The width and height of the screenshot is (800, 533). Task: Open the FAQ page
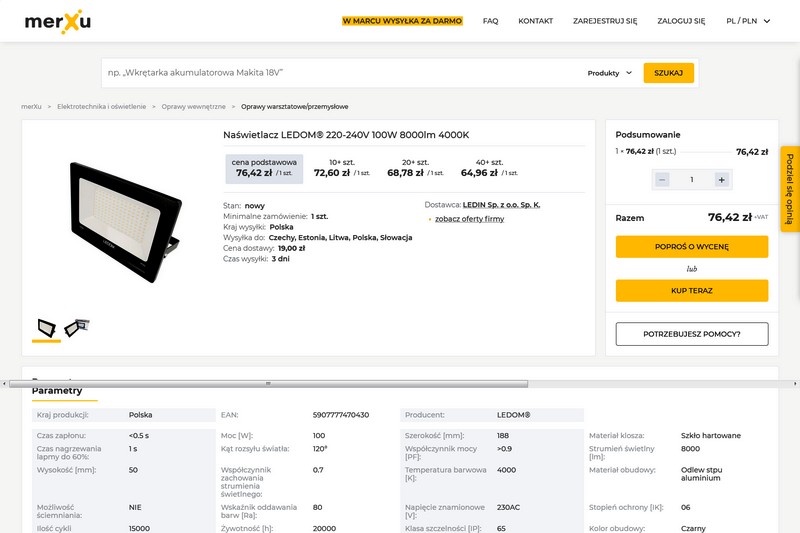tap(490, 21)
